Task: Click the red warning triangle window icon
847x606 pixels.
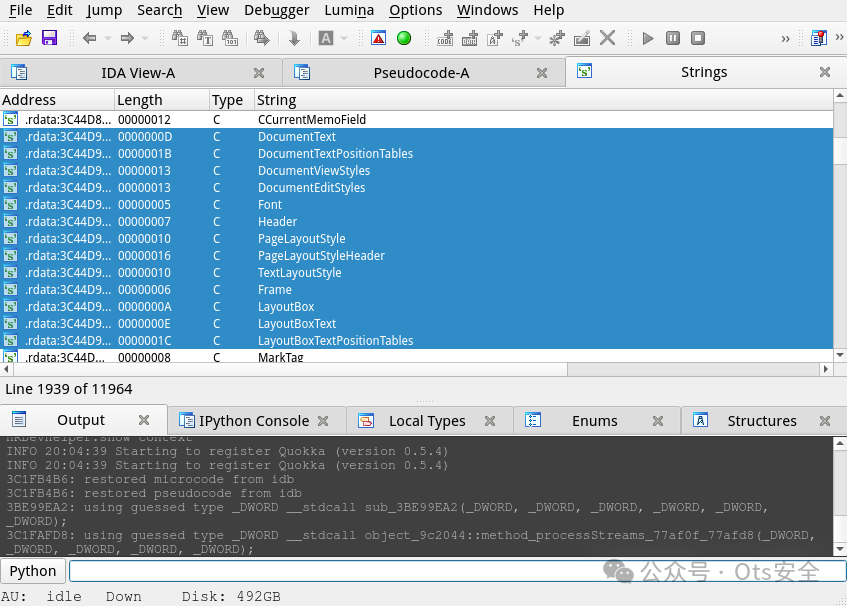Action: click(379, 38)
